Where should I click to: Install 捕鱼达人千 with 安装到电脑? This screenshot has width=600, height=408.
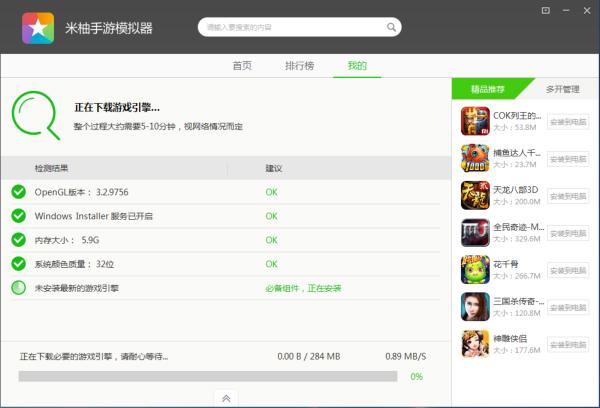point(568,159)
